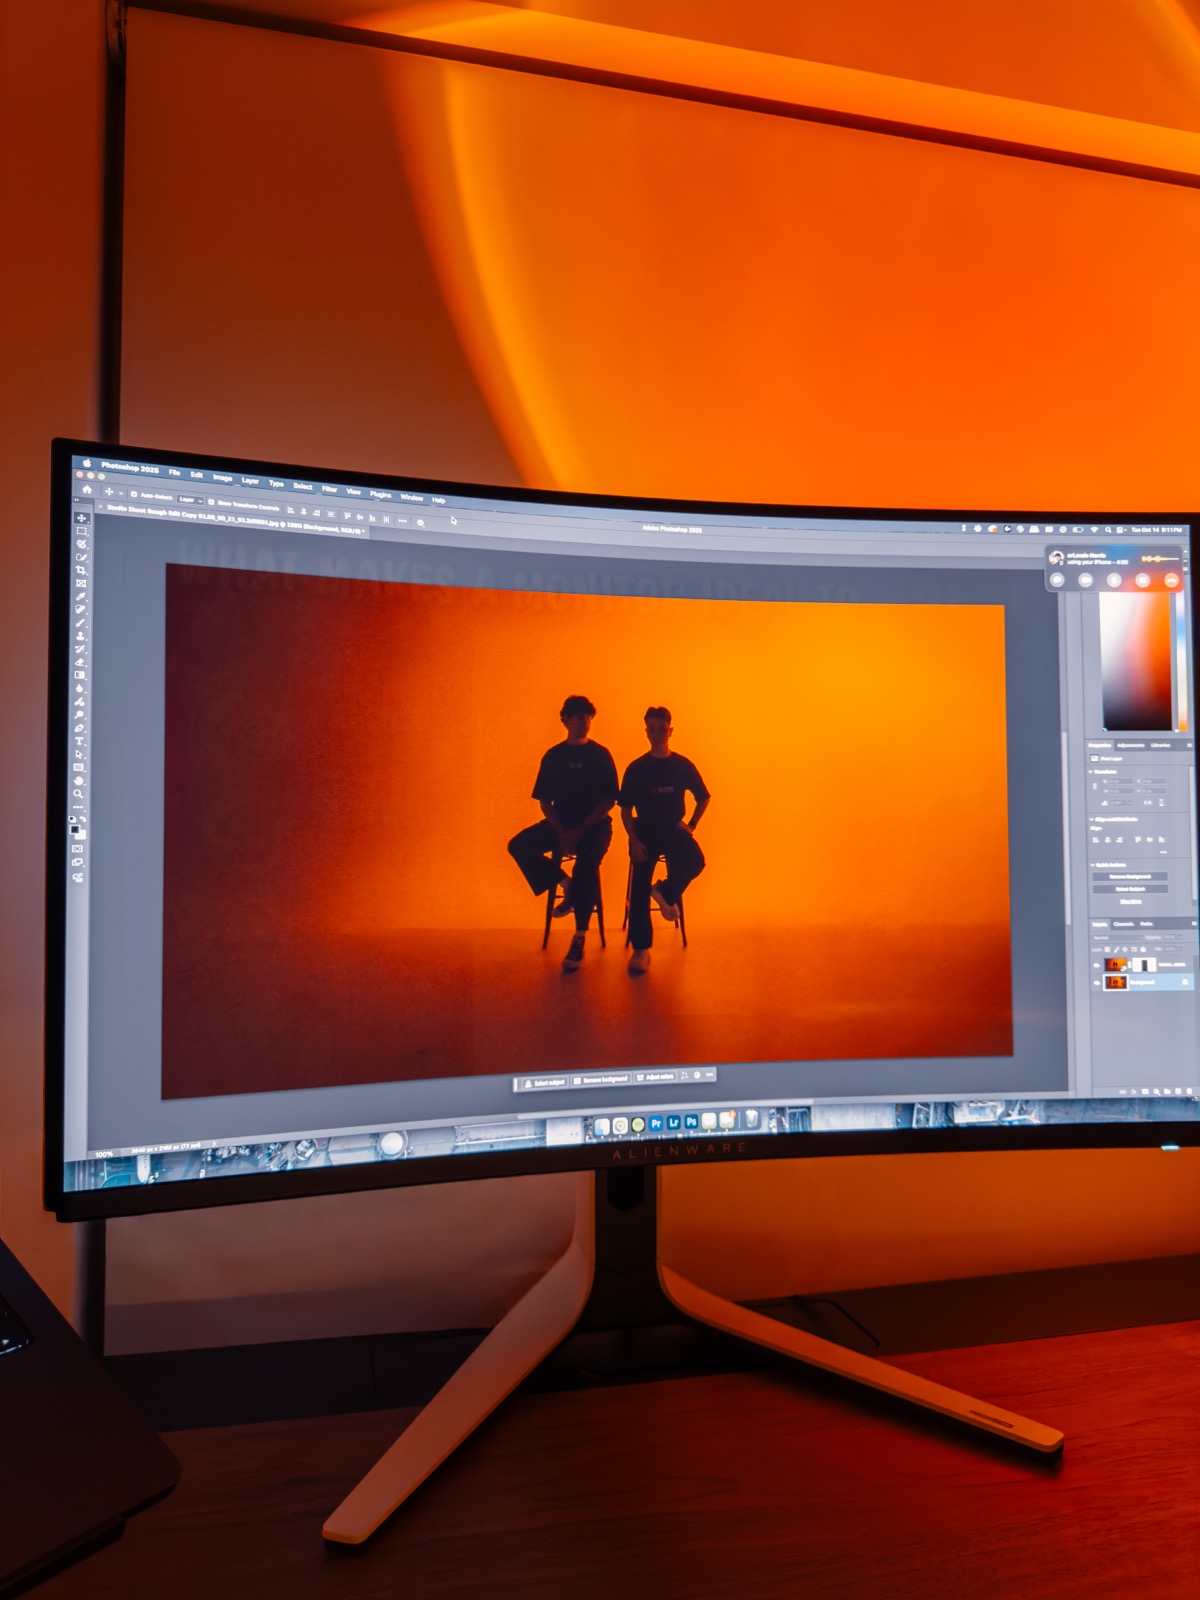Viewport: 1200px width, 1600px height.
Task: Open Wi-Fi status in the menu bar
Action: click(x=1094, y=530)
